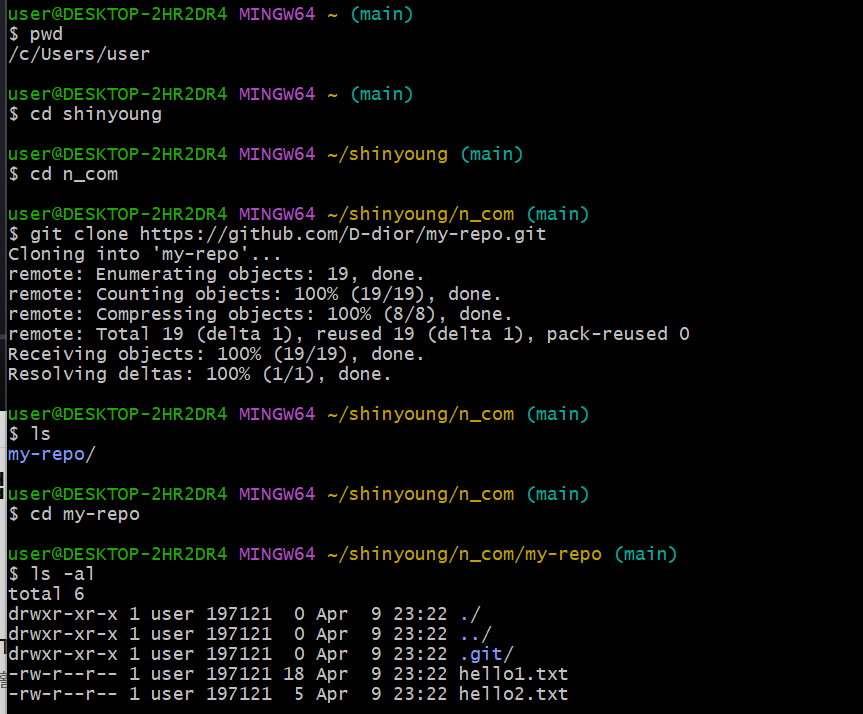Screen dimensions: 863x714
Task: Click the file size '18' of hello1.txt
Action: [294, 674]
